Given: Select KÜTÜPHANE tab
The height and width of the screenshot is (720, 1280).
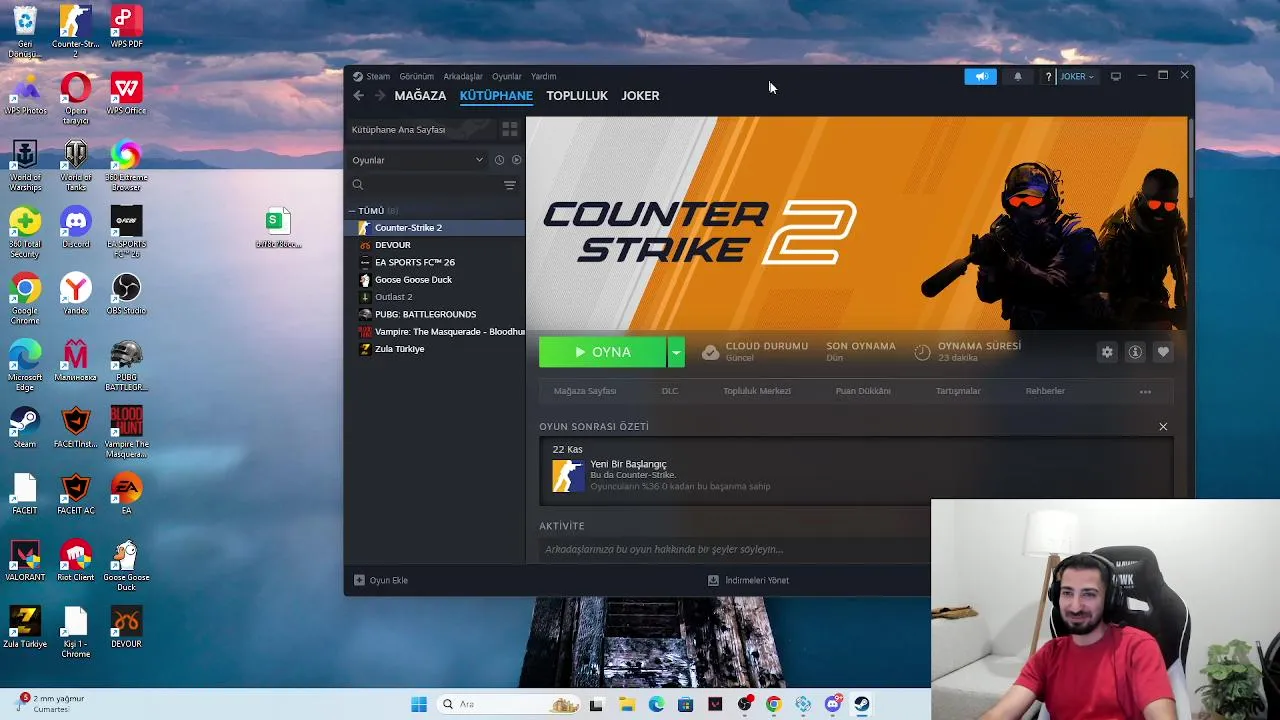Looking at the screenshot, I should (496, 95).
